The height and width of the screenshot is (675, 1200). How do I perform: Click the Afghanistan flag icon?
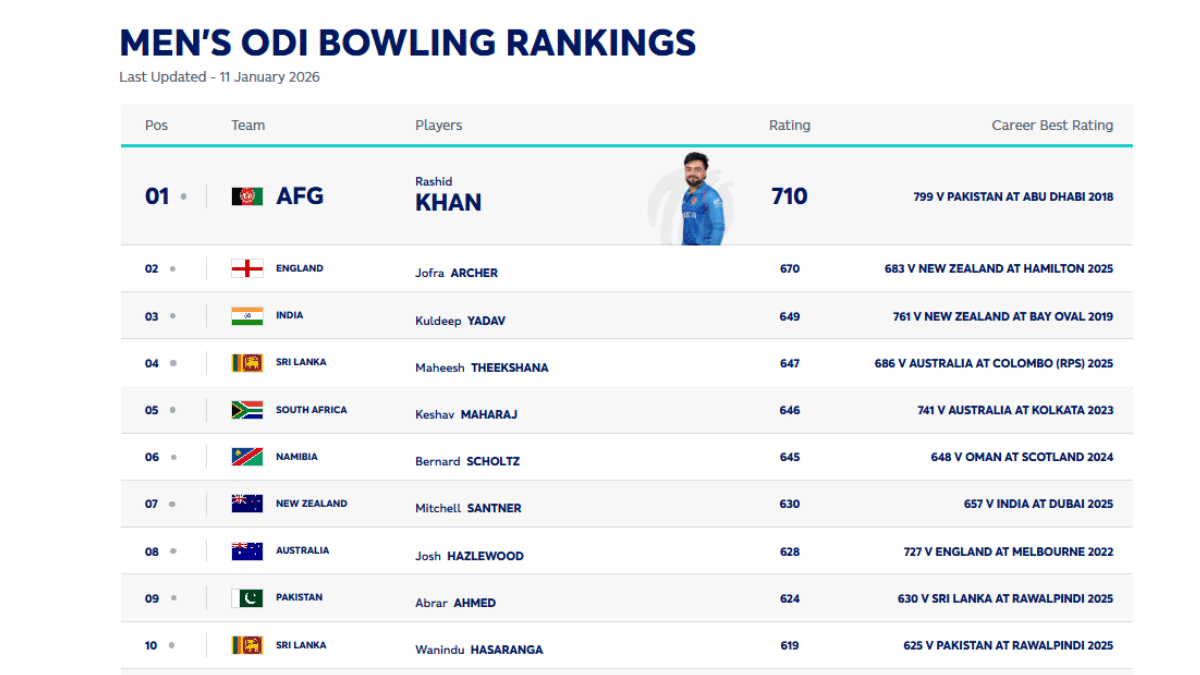(247, 196)
